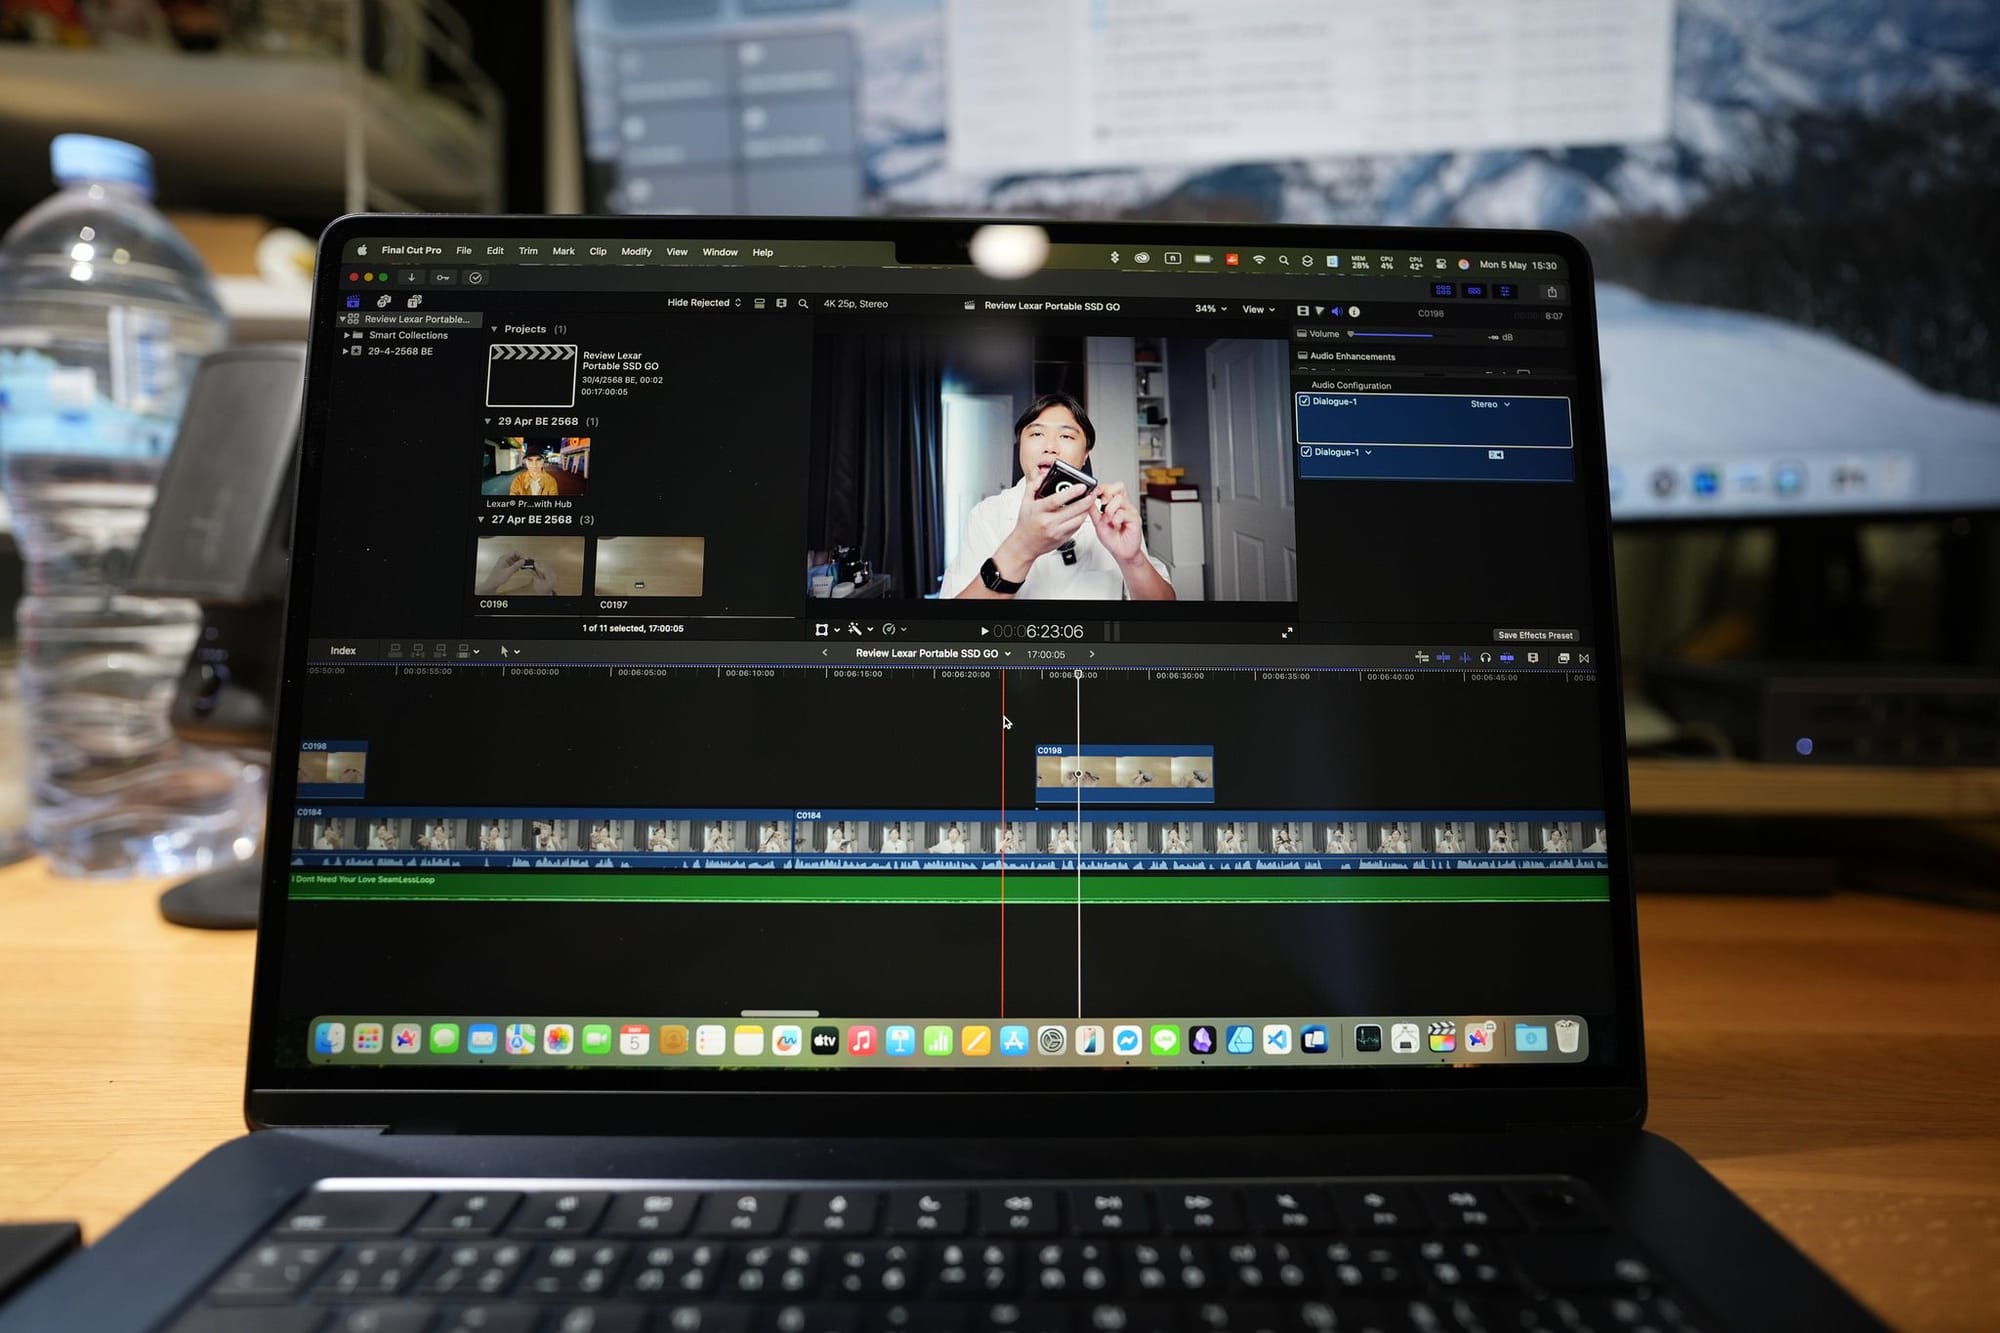Viewport: 2000px width, 1333px height.
Task: Uncheck the first Dialogue-1 Stereo checkbox
Action: (1304, 401)
